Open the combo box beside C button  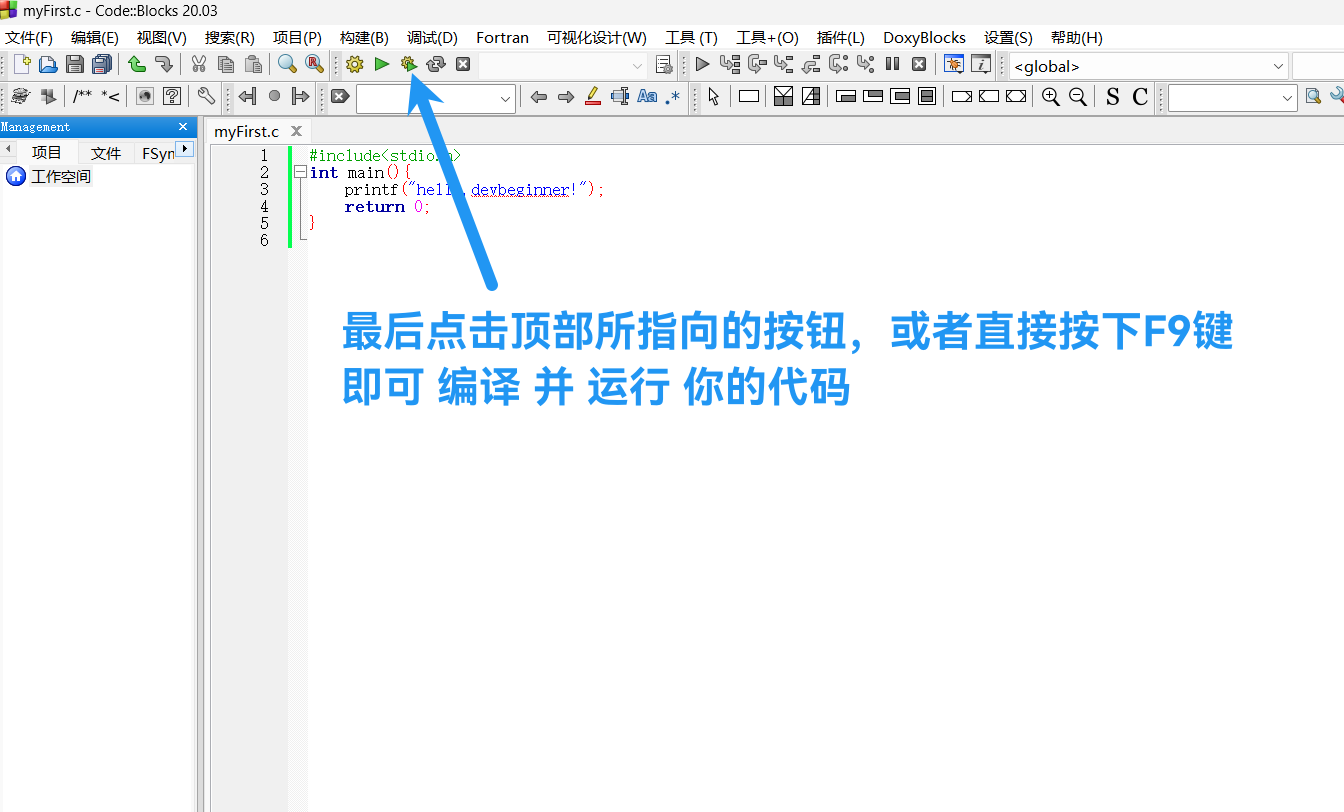[x=1233, y=98]
